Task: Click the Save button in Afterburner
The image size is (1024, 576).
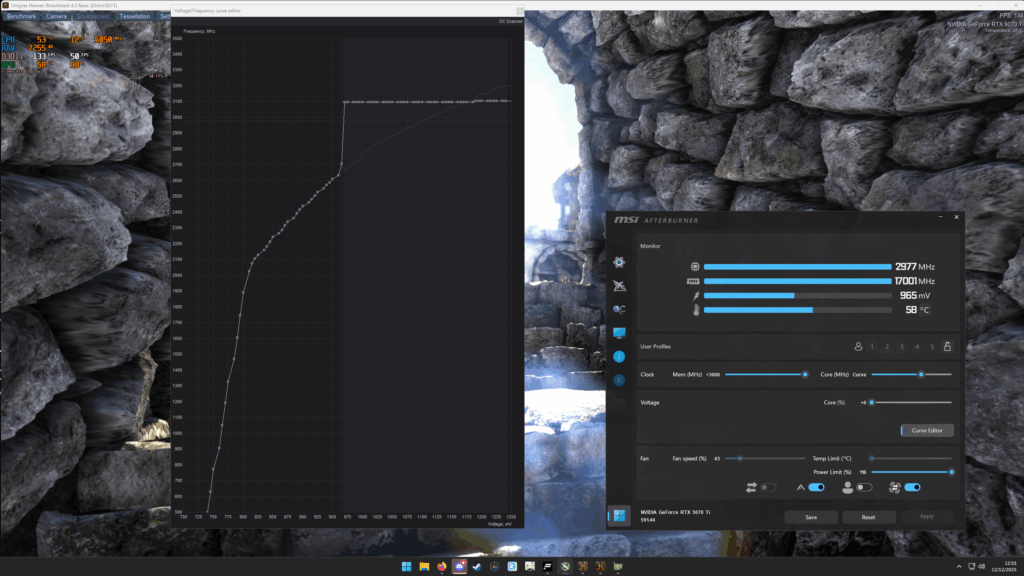Action: click(811, 517)
